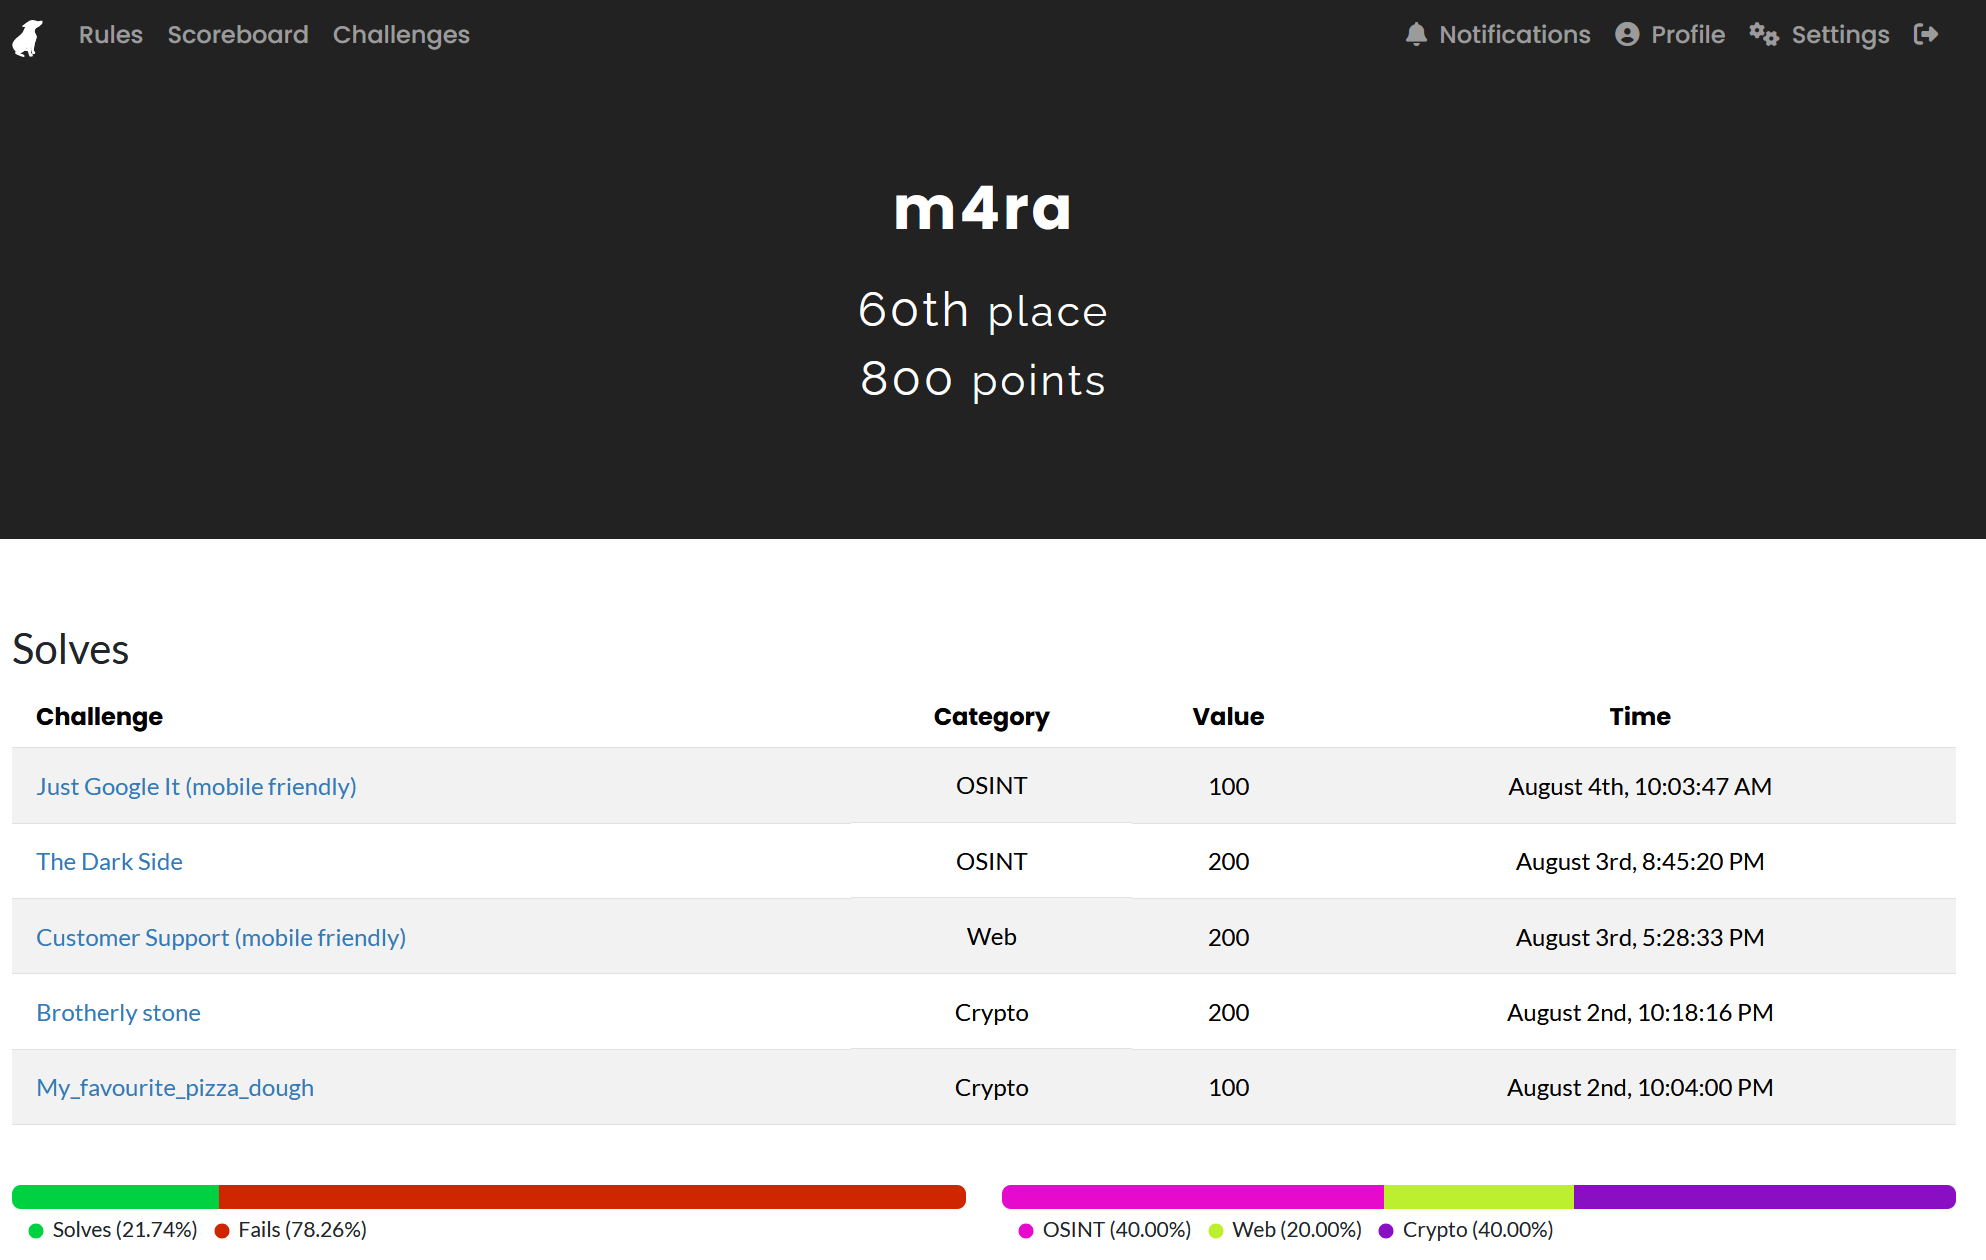Click Crypto category in Brotherly stone row
This screenshot has width=1986, height=1260.
coord(991,1013)
